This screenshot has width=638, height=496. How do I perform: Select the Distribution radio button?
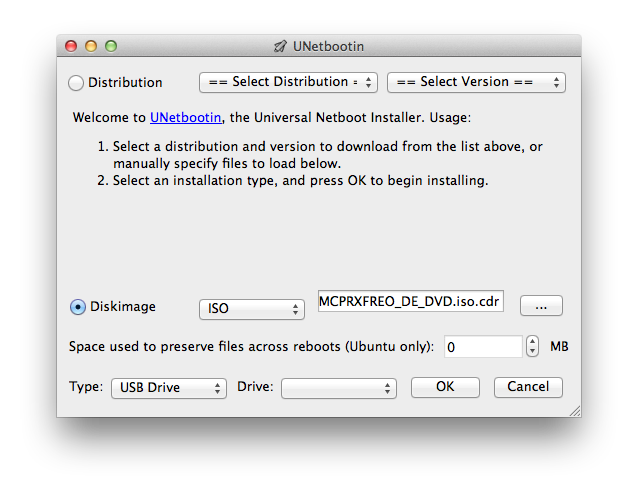pyautogui.click(x=76, y=83)
